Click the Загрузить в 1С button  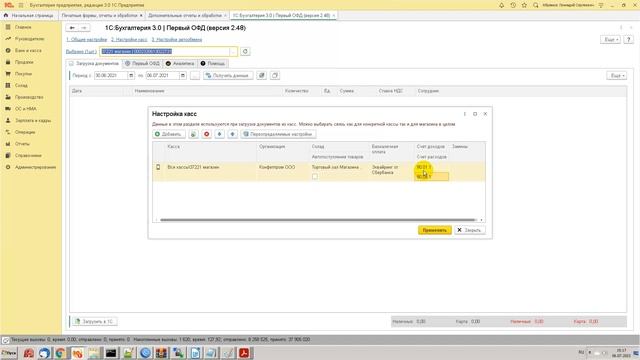coord(95,322)
